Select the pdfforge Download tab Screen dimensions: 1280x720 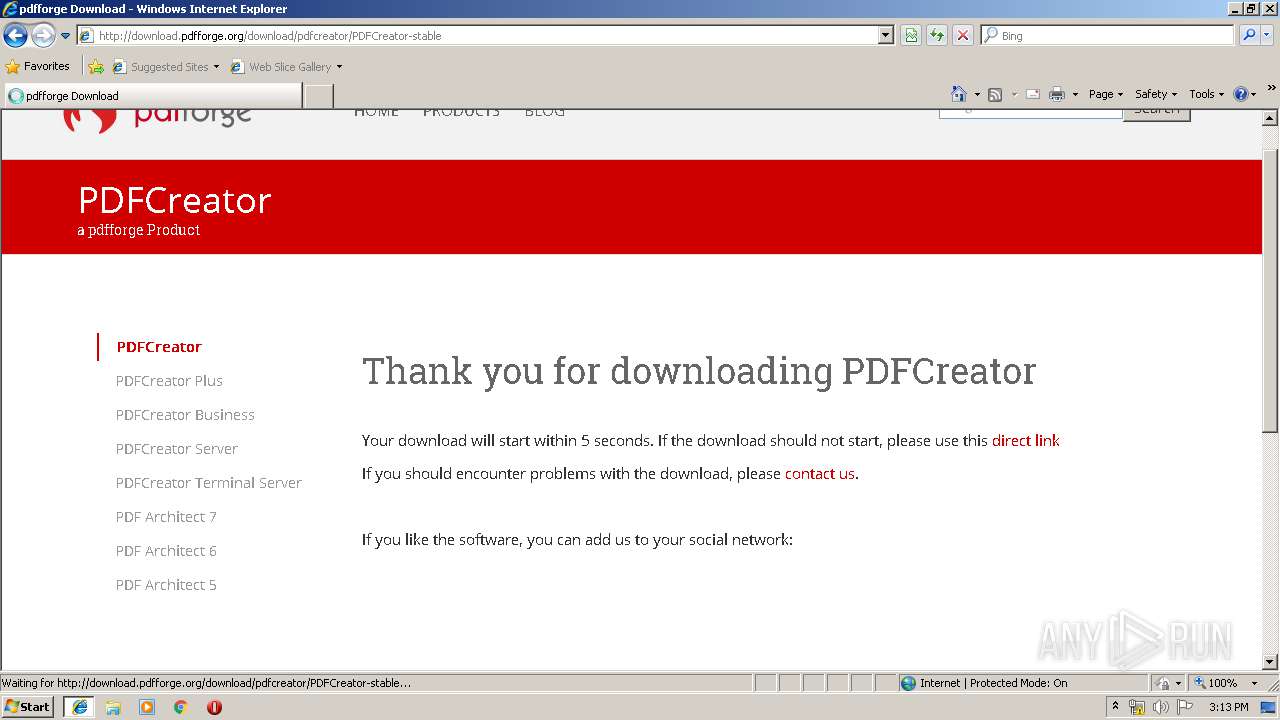click(x=152, y=96)
